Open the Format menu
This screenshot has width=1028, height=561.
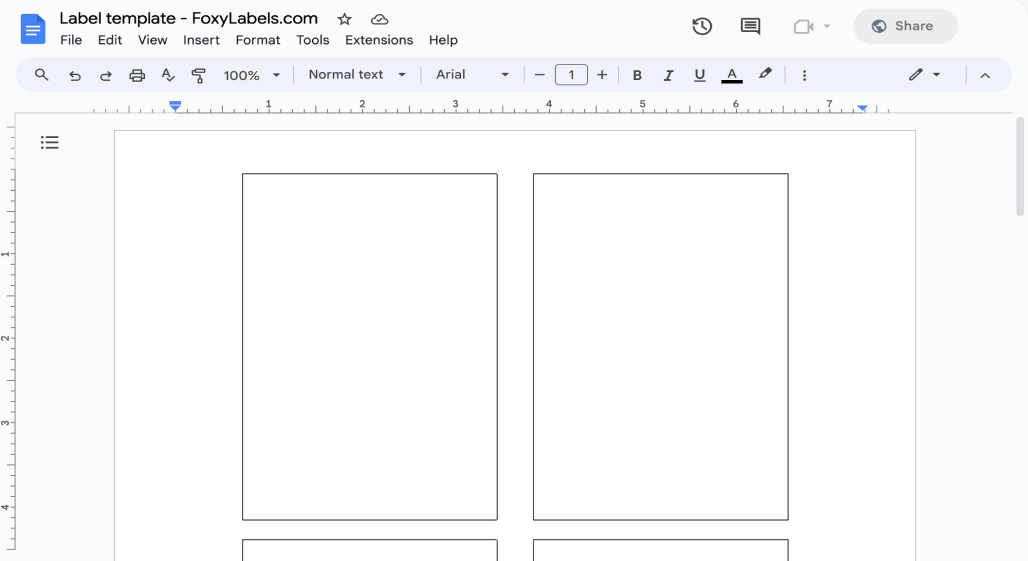pos(258,40)
